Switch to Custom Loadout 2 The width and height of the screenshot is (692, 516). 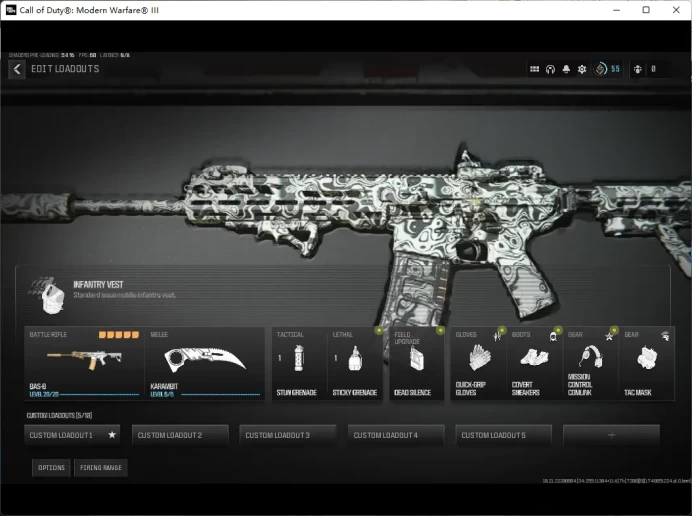coord(180,435)
